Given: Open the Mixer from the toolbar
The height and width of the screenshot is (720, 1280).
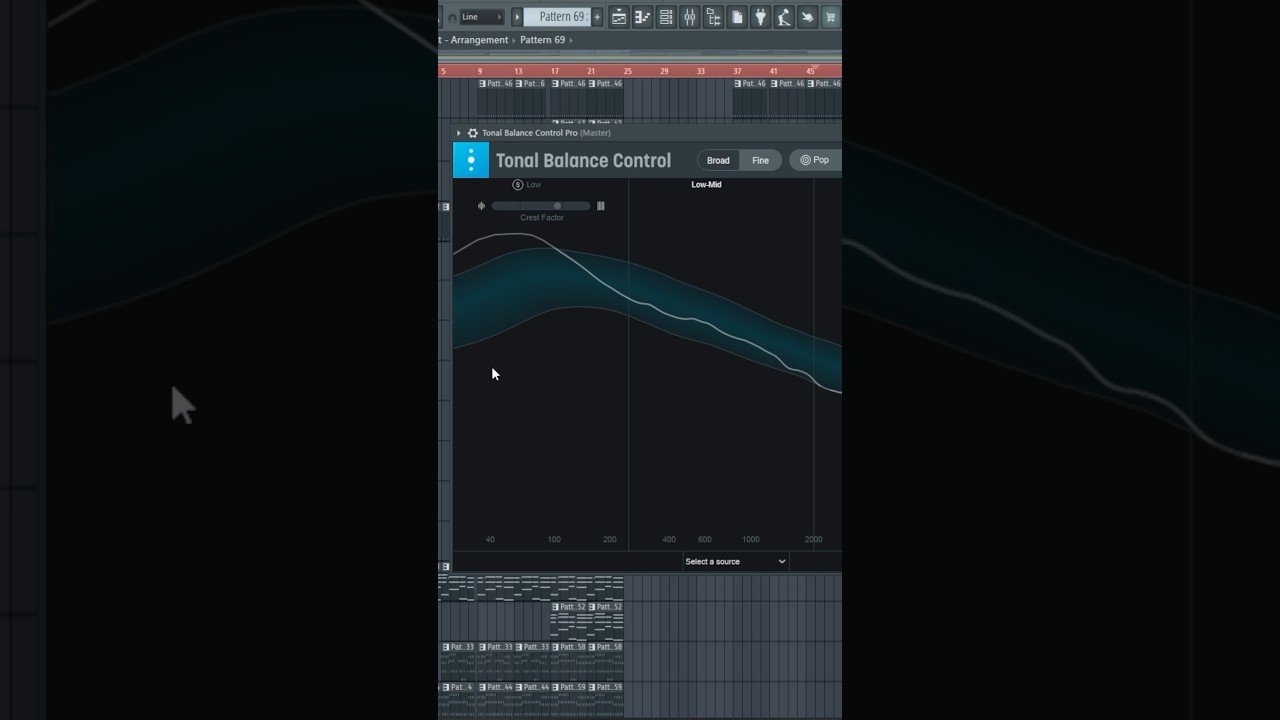Looking at the screenshot, I should point(690,17).
